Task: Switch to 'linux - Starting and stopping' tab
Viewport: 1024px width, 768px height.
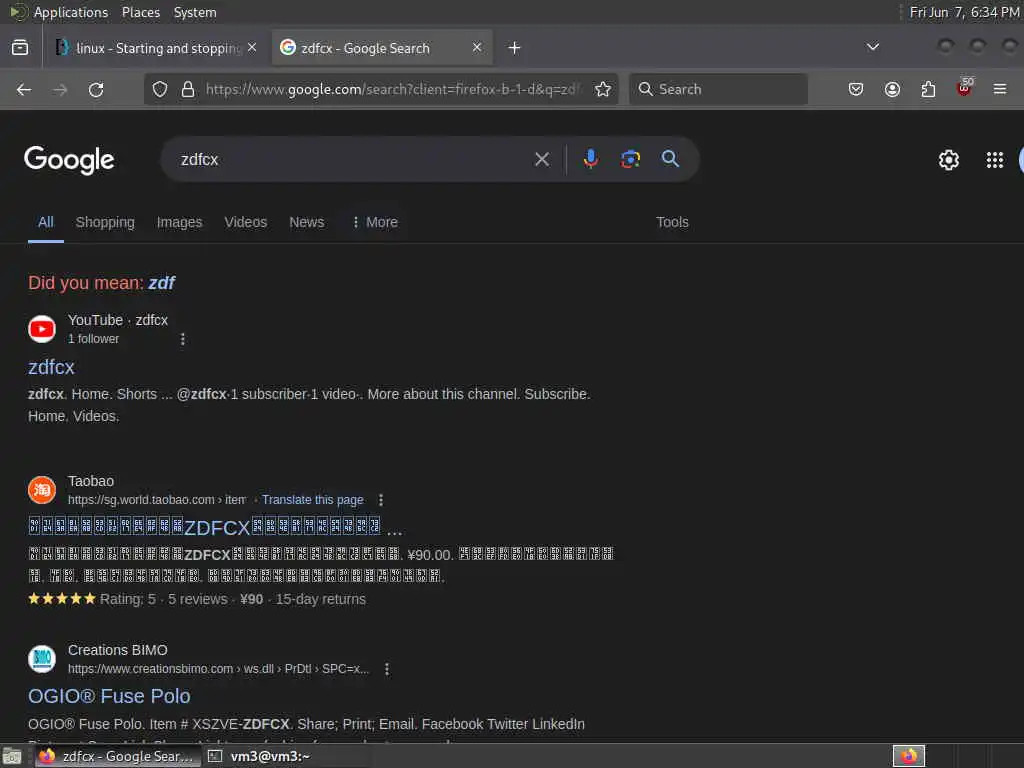Action: [157, 48]
